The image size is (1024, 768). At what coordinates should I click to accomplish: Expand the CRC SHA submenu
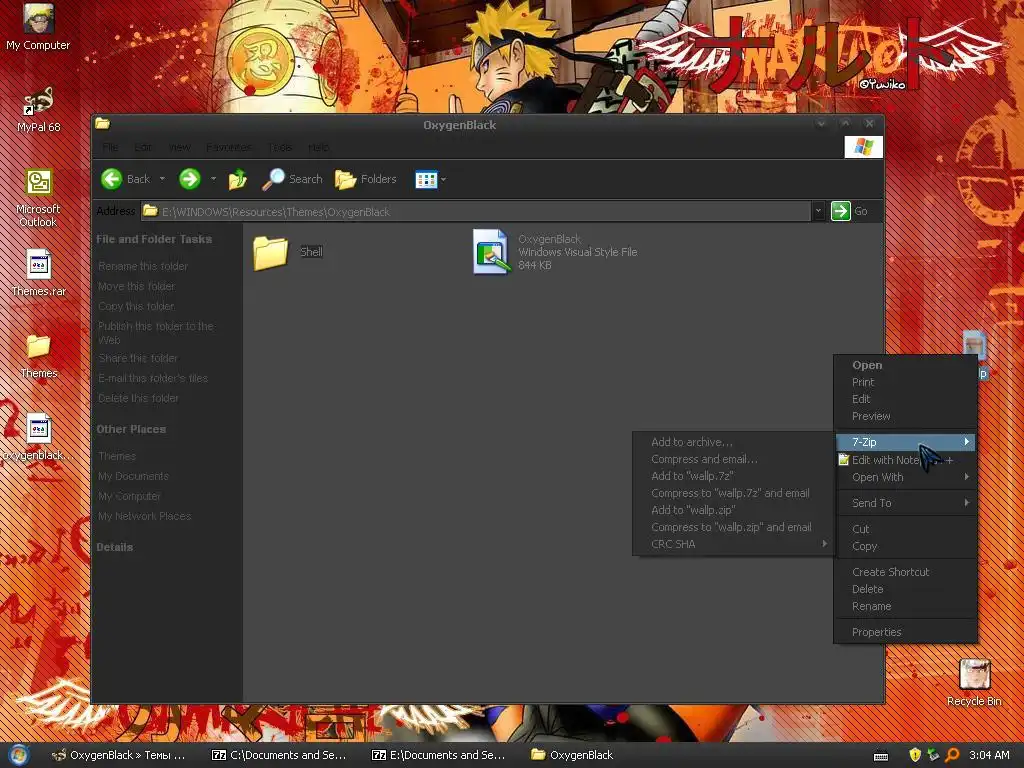coord(733,544)
